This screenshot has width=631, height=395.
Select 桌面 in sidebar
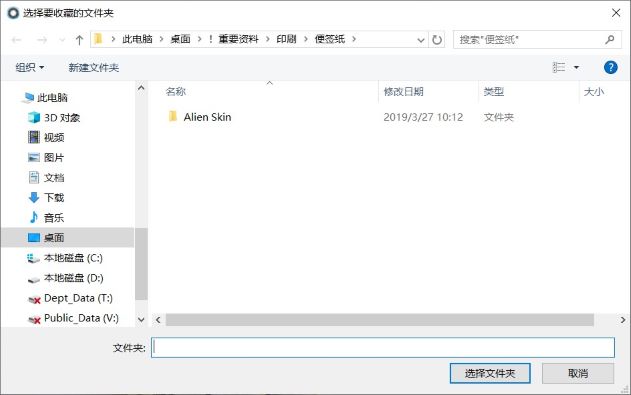pos(68,237)
